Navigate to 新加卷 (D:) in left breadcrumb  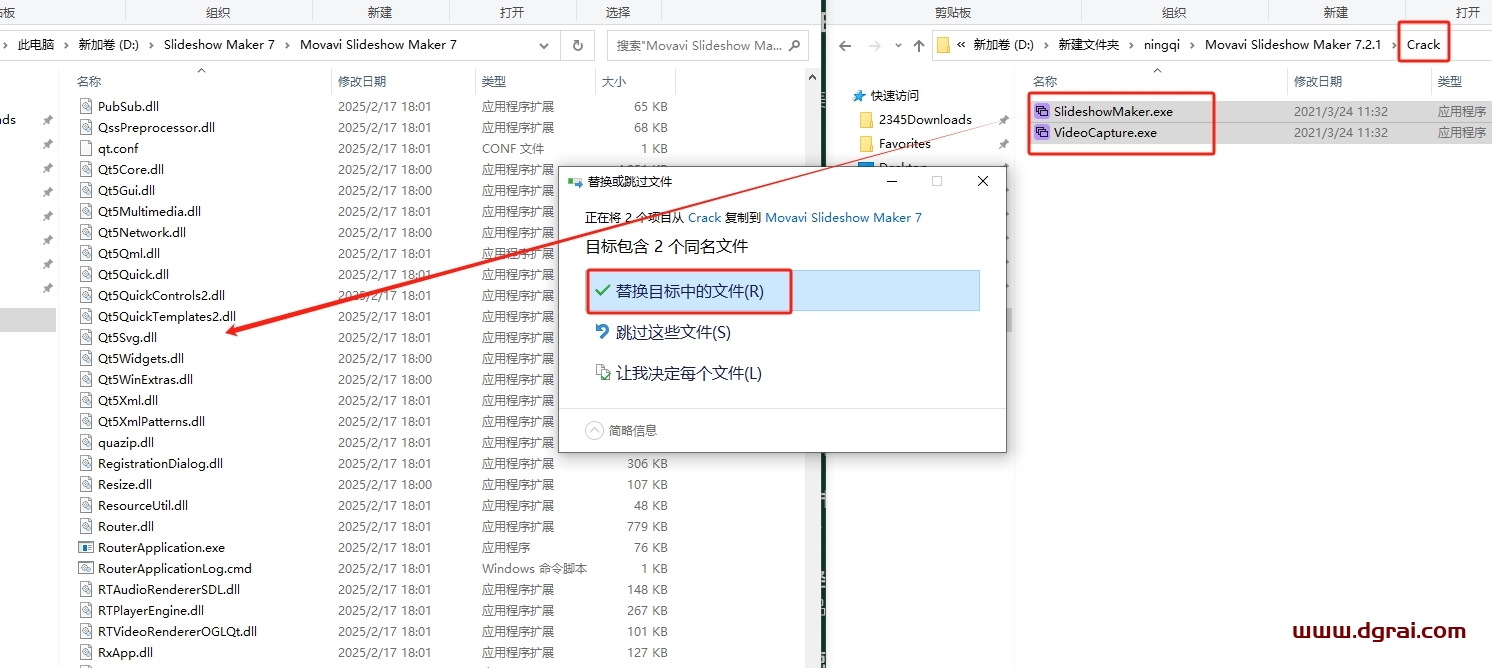(109, 45)
